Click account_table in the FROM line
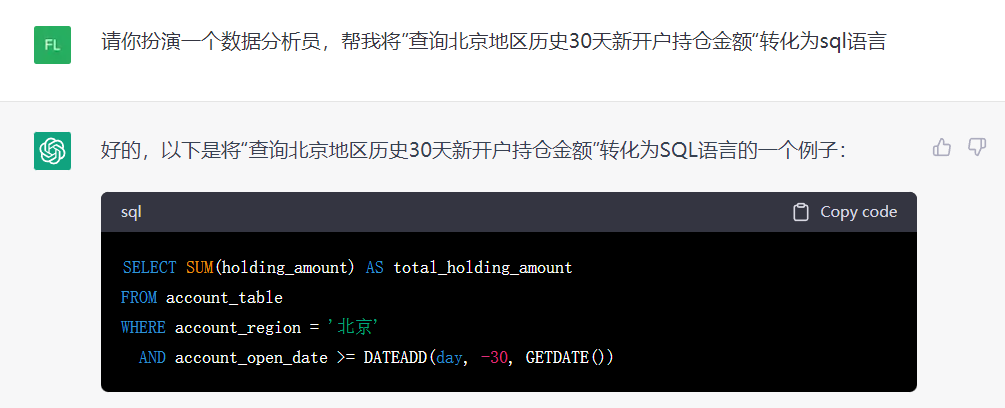The height and width of the screenshot is (408, 1005). point(224,298)
